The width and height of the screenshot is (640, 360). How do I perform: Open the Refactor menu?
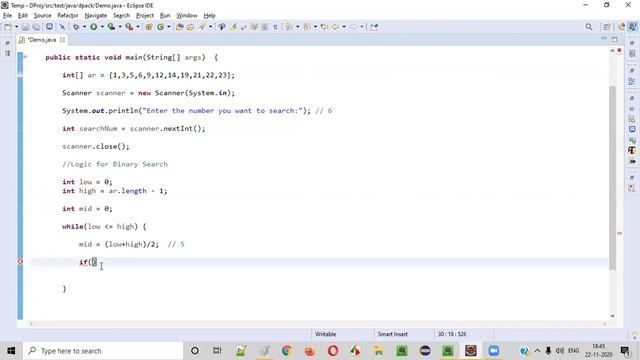click(x=68, y=16)
